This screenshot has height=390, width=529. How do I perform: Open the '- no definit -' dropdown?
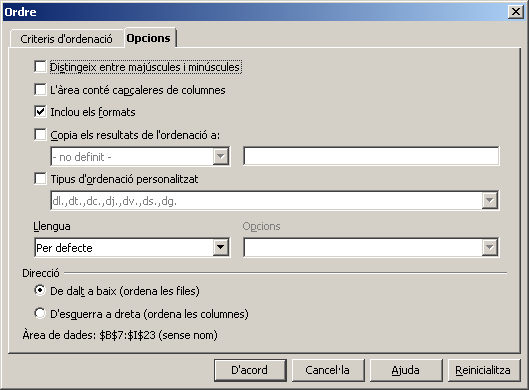click(x=221, y=157)
